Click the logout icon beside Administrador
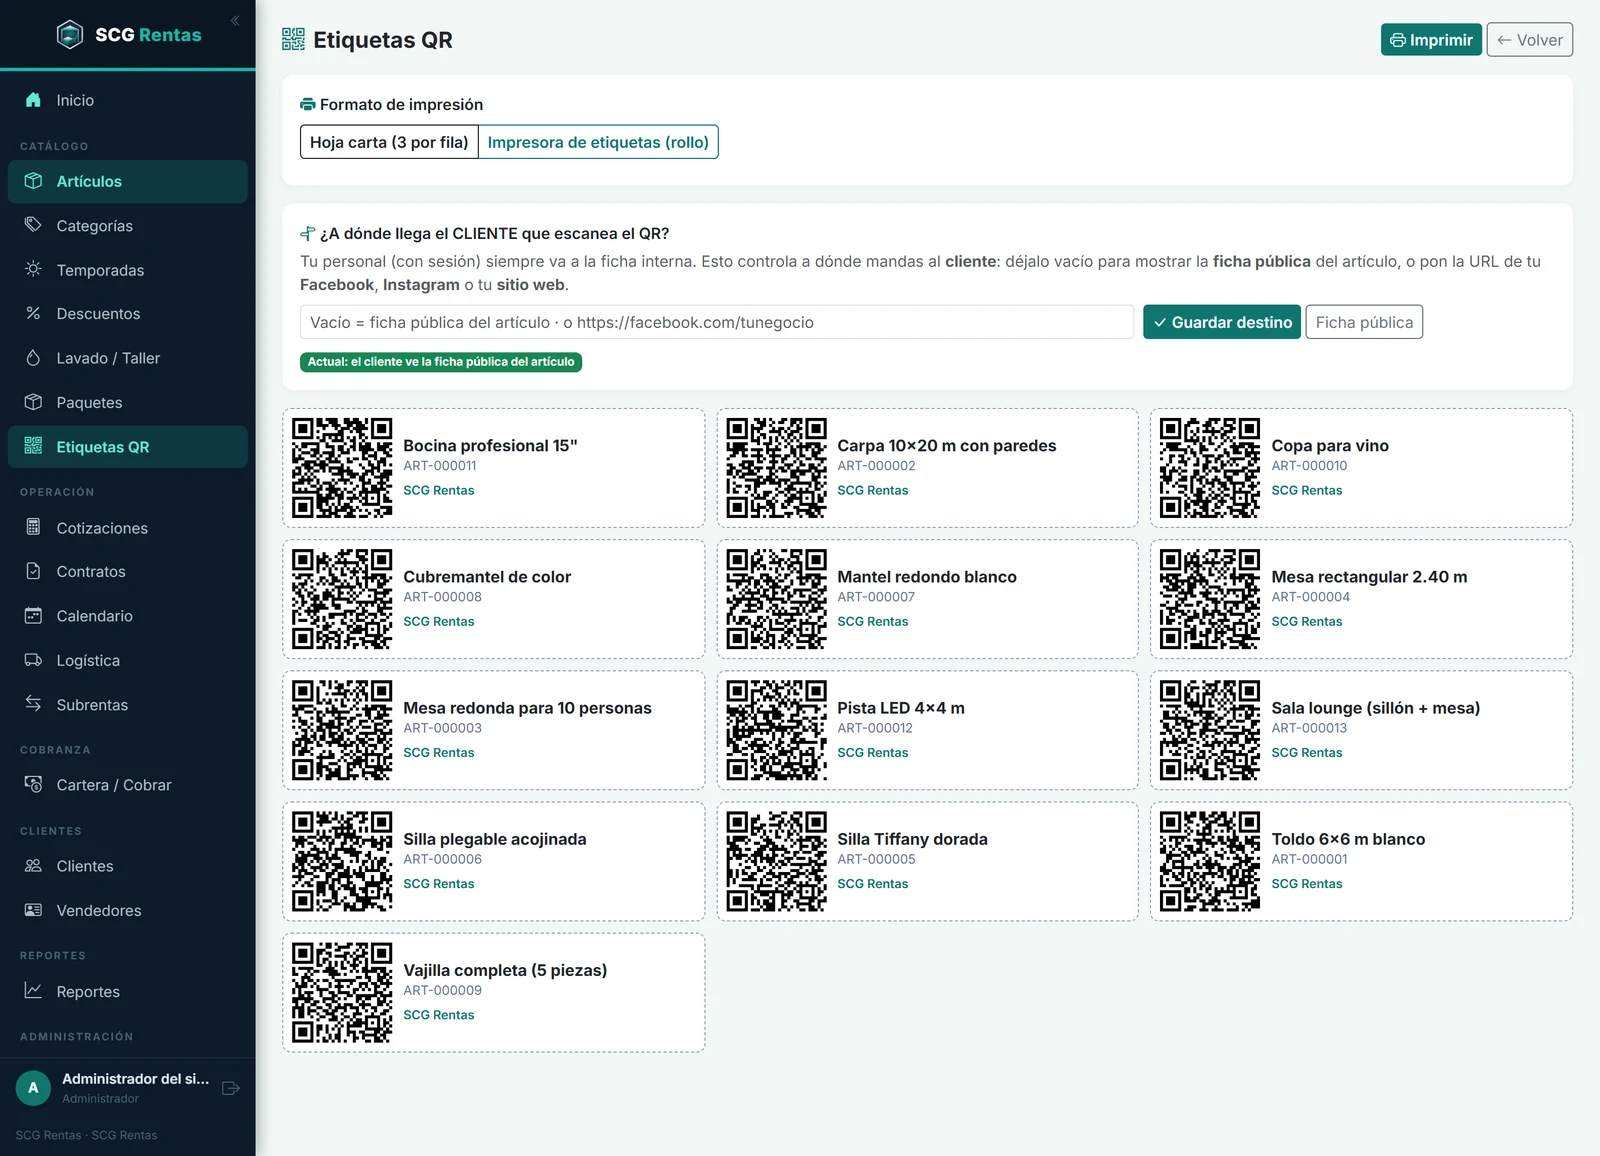Screen dimensions: 1600x1156 231,1088
